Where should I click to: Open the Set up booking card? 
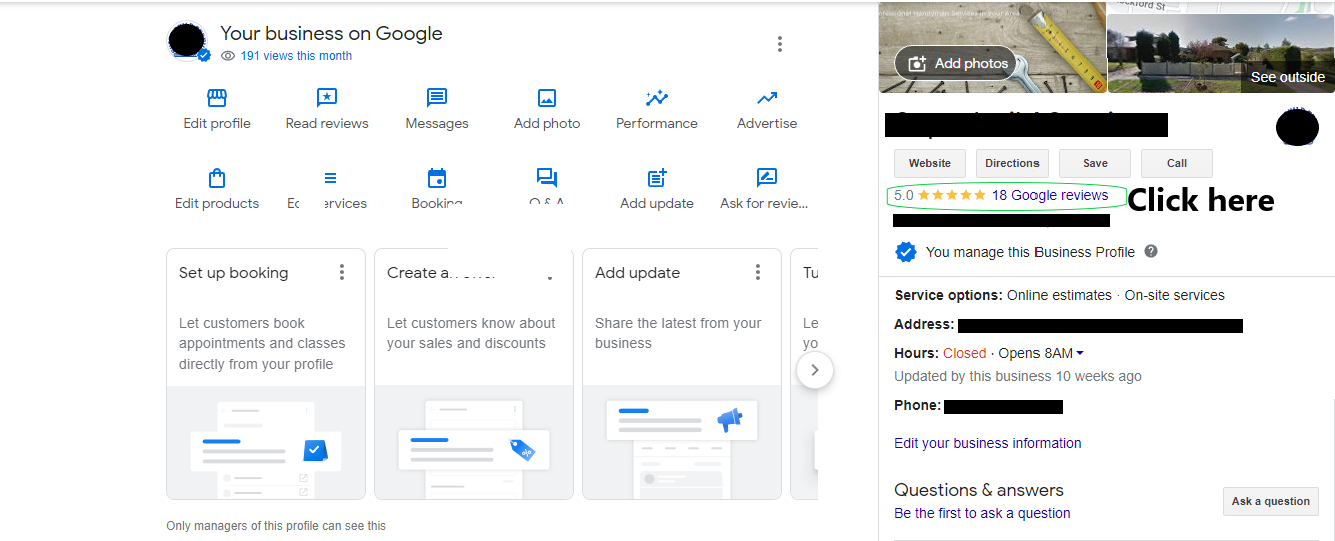(x=266, y=374)
